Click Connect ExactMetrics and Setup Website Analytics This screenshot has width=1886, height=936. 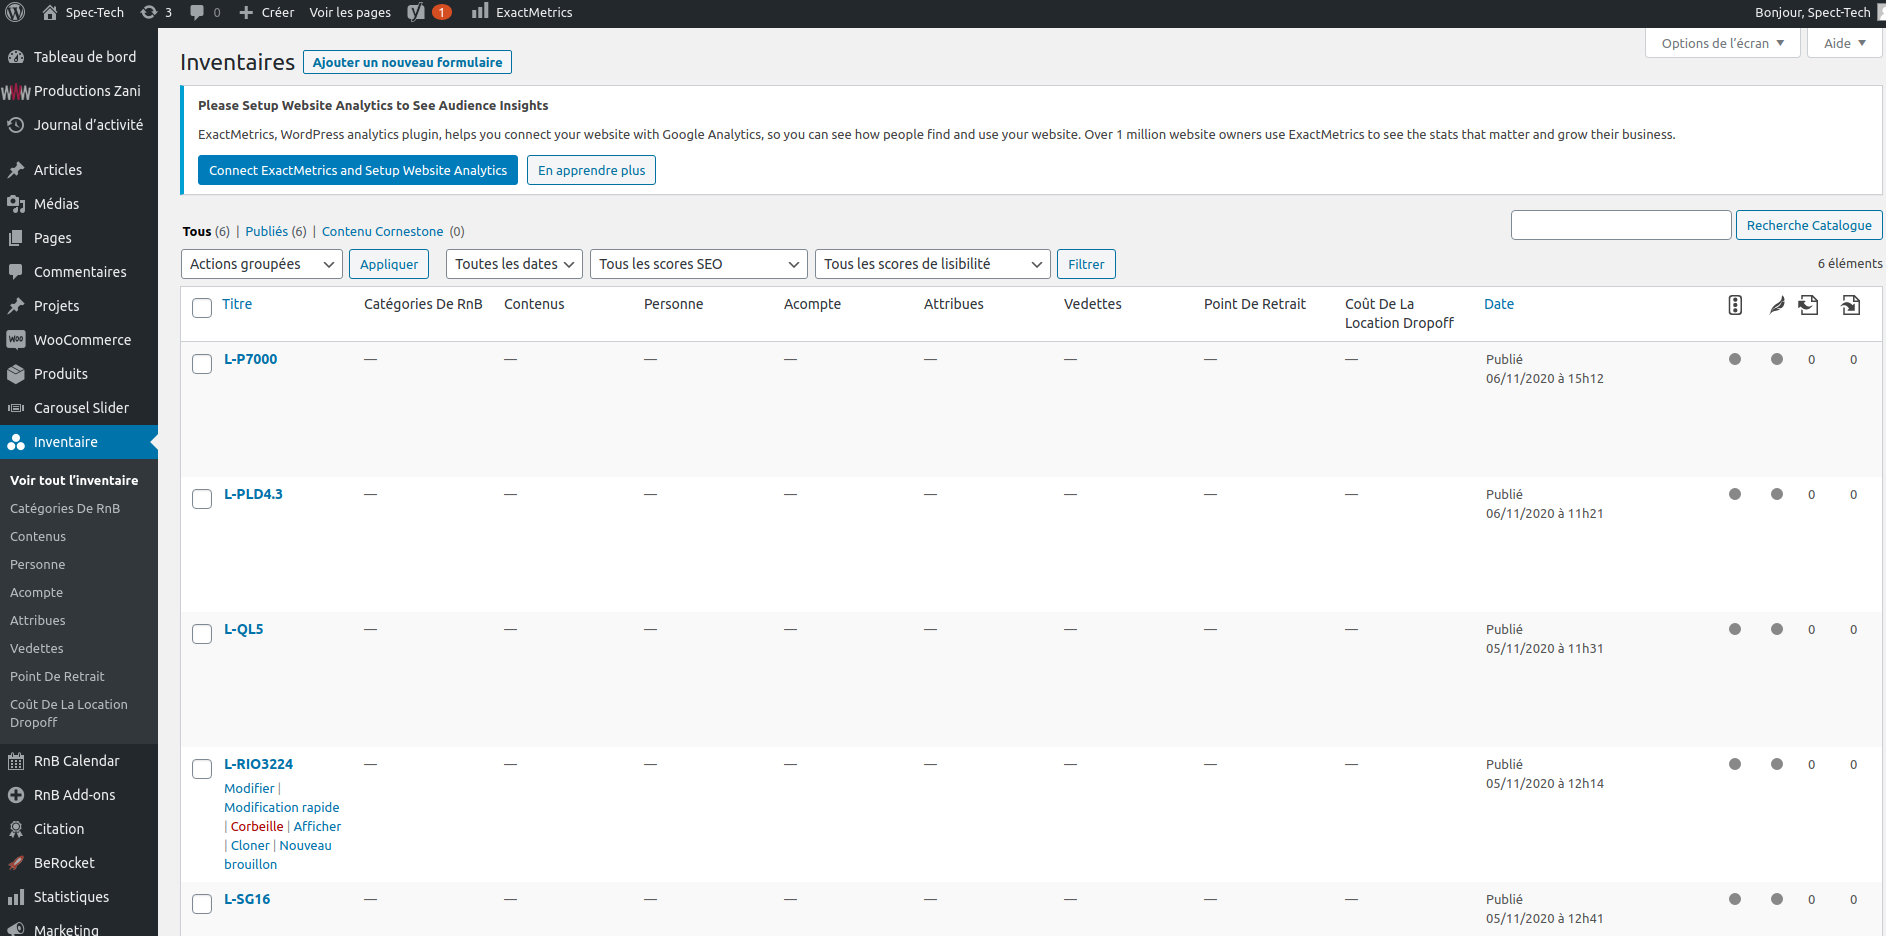pos(358,170)
